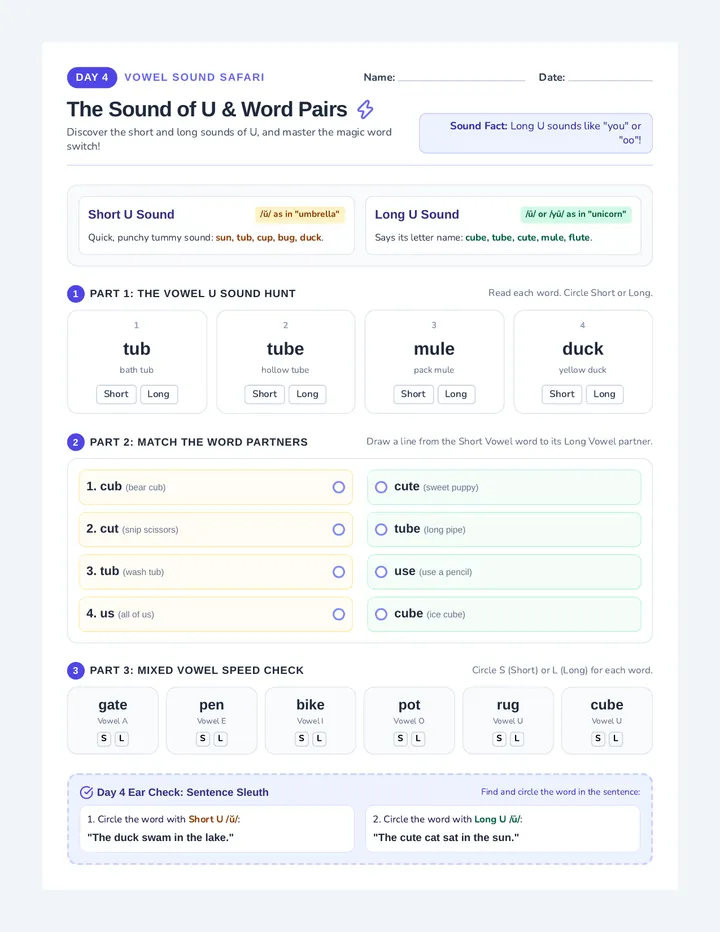Viewport: 720px width, 932px height.
Task: Click the circle next to cute
Action: point(381,487)
